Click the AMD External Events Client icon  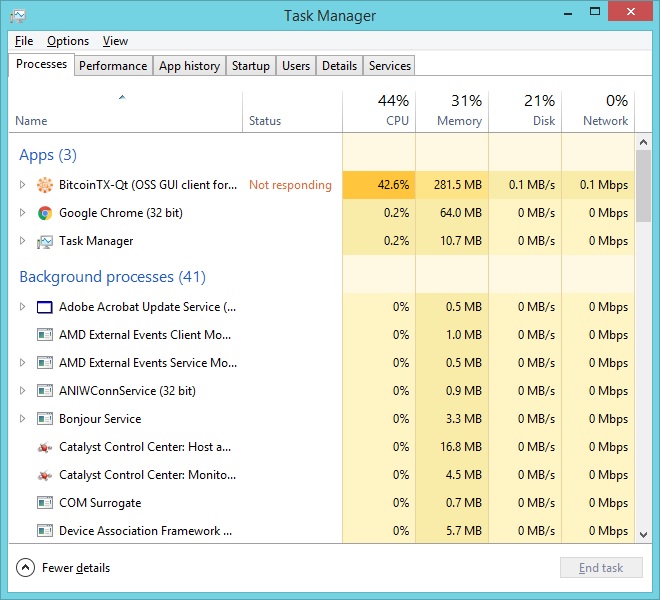click(45, 335)
